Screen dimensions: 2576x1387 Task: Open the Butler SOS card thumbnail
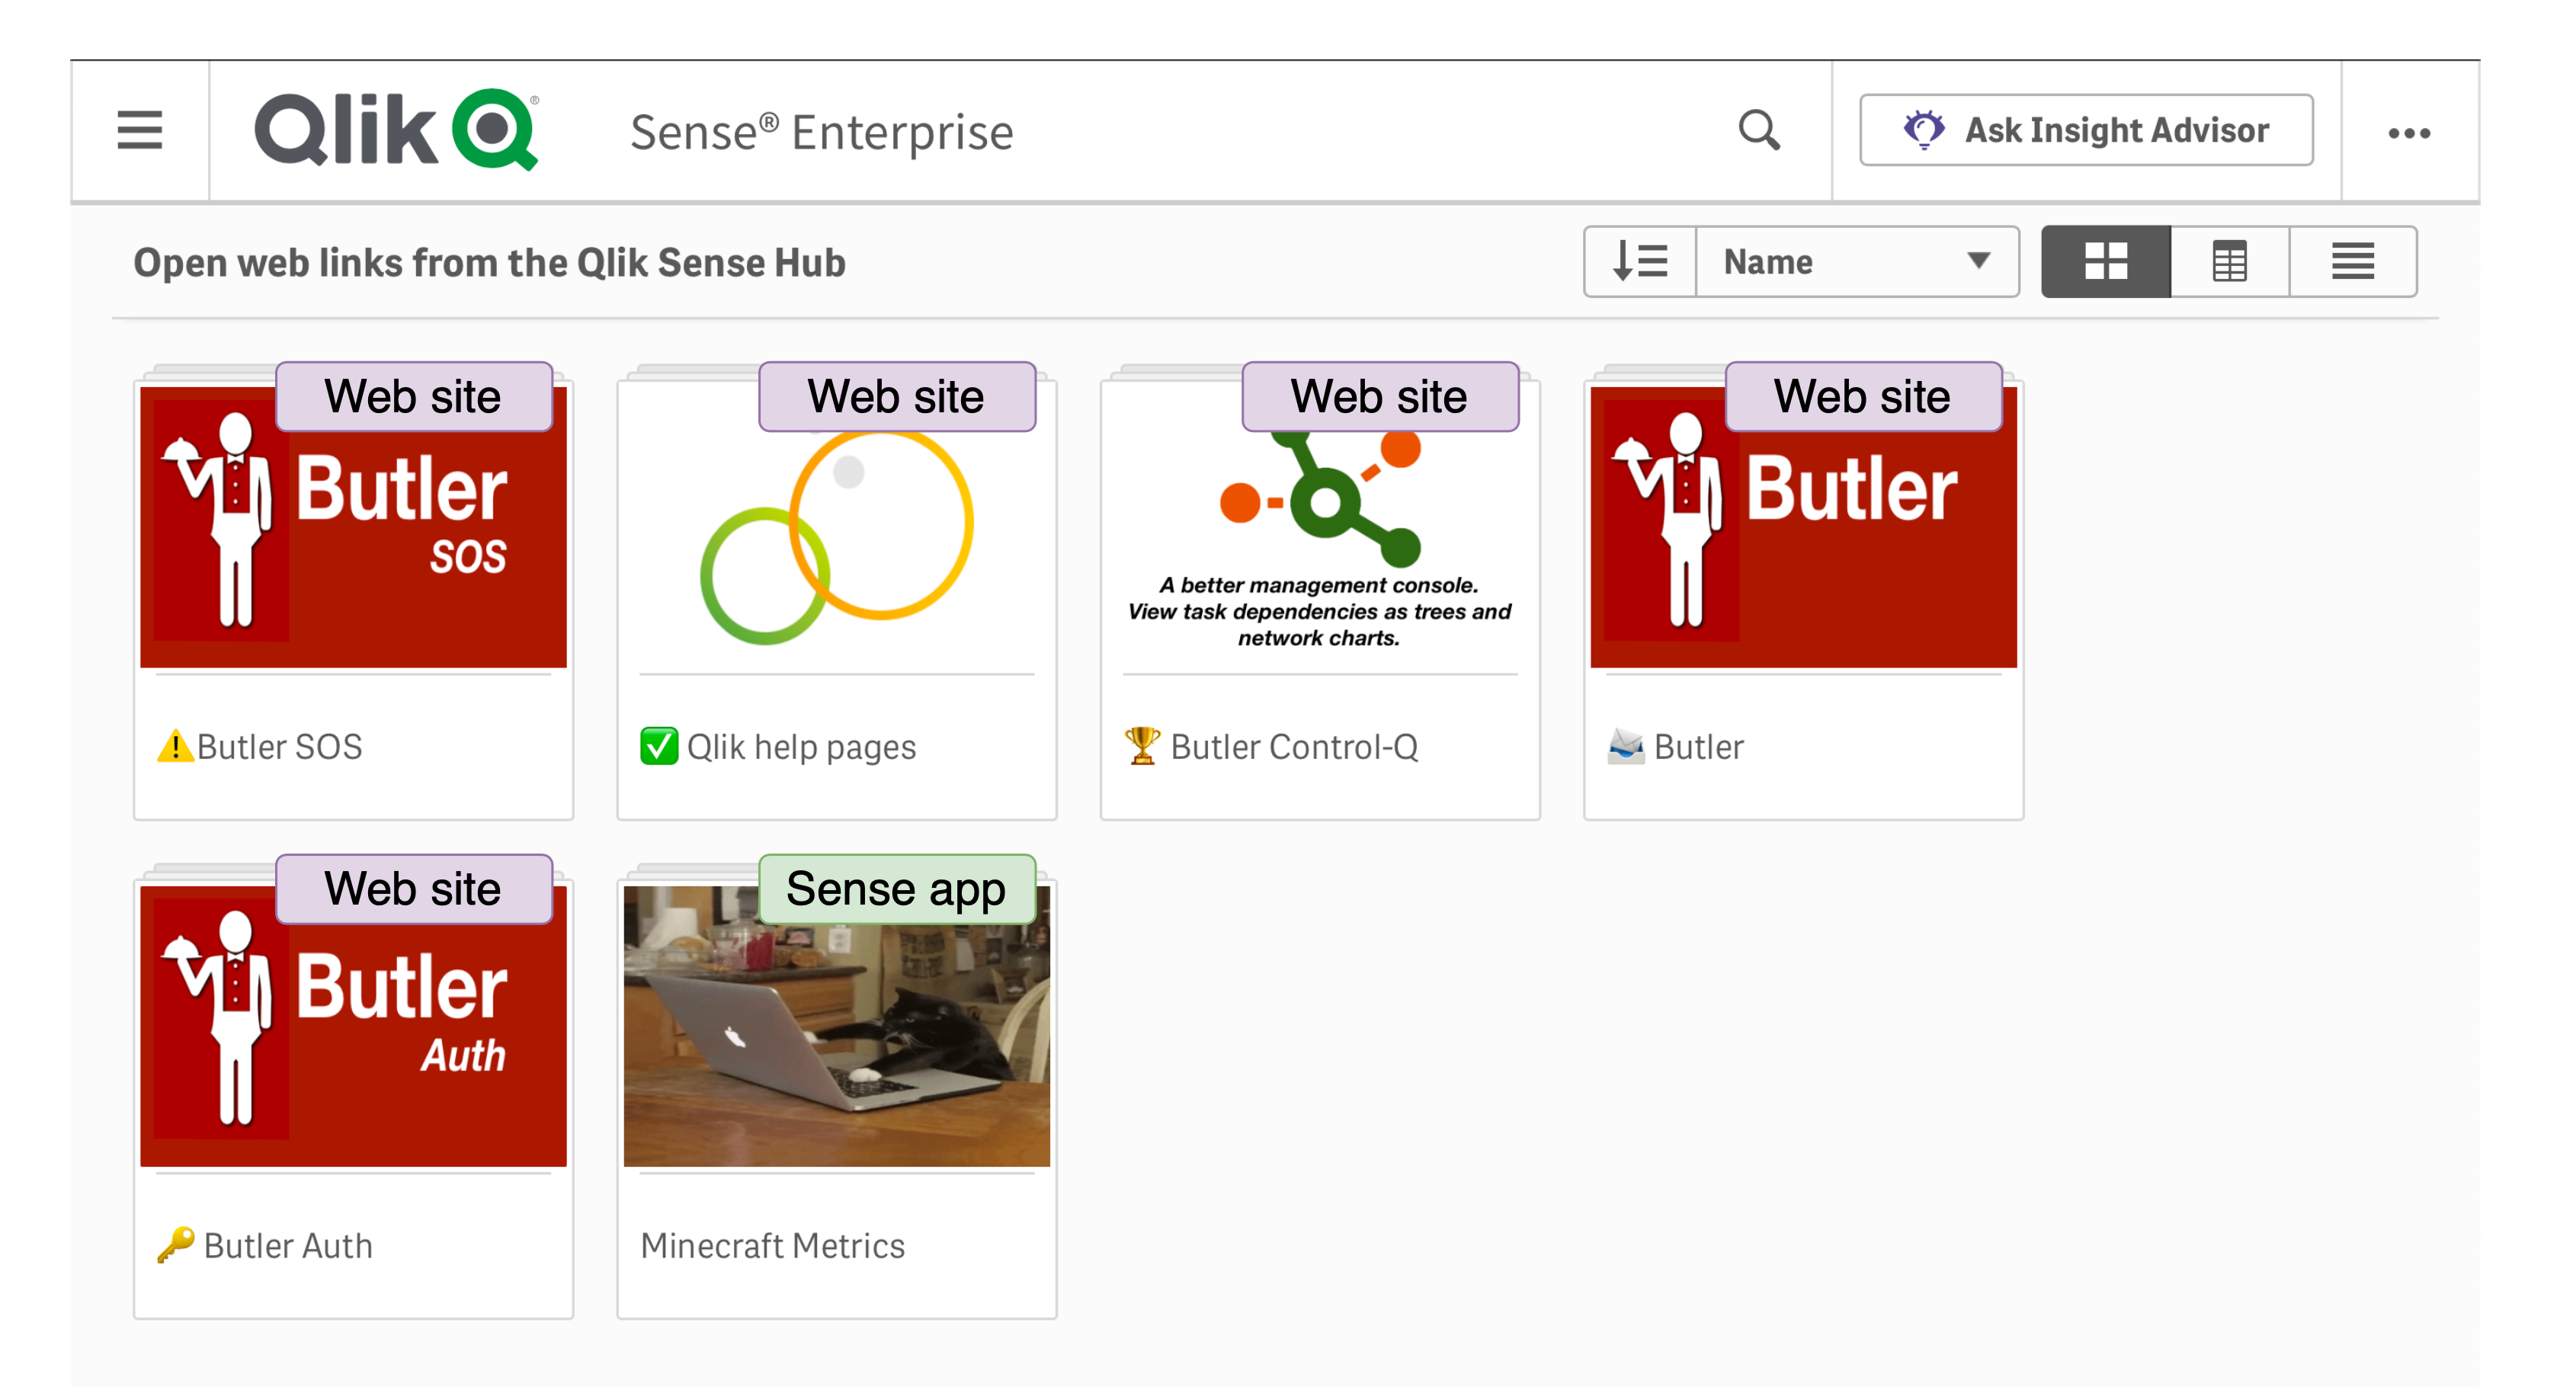(353, 527)
